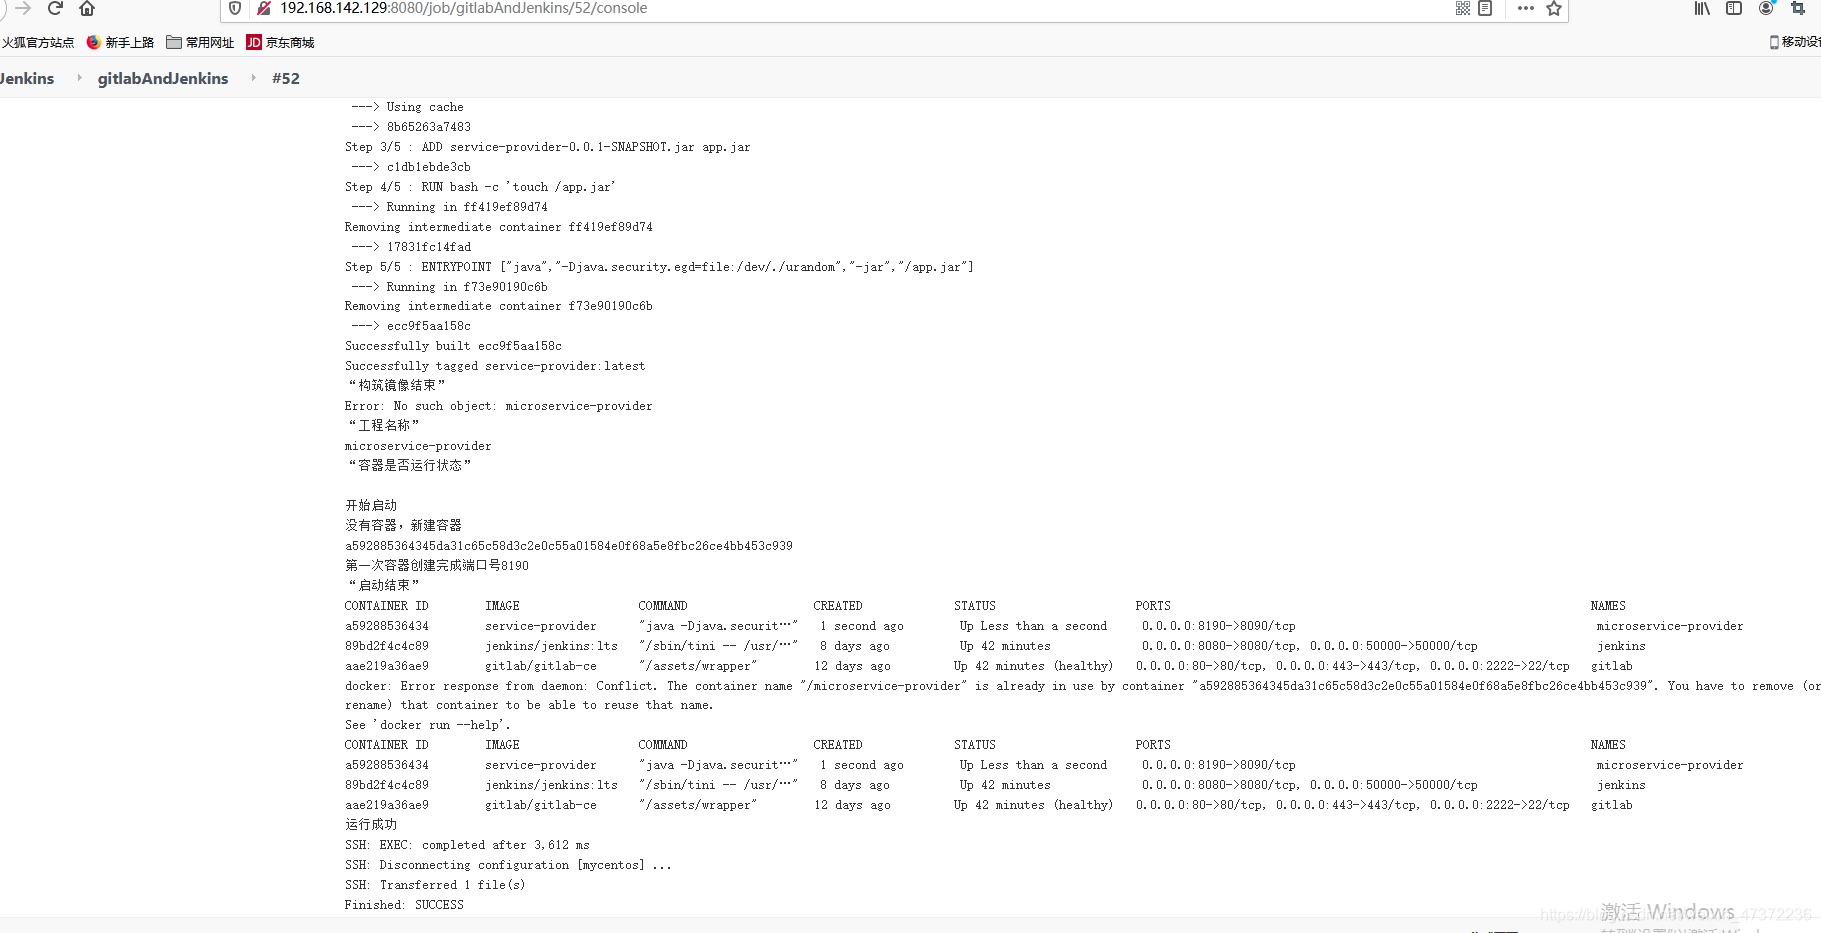Click the 'Finished: SUCCESS' line
Screen dimensions: 1821x933
(404, 905)
